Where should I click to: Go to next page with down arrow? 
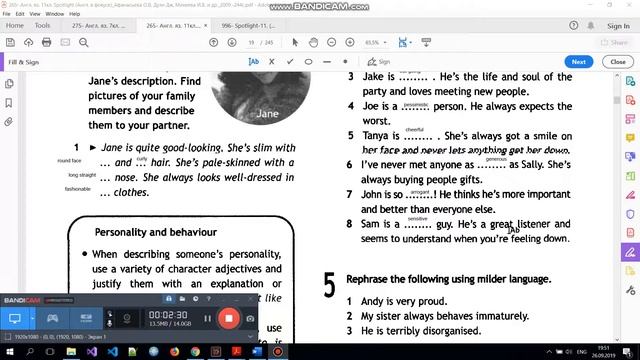[x=232, y=42]
